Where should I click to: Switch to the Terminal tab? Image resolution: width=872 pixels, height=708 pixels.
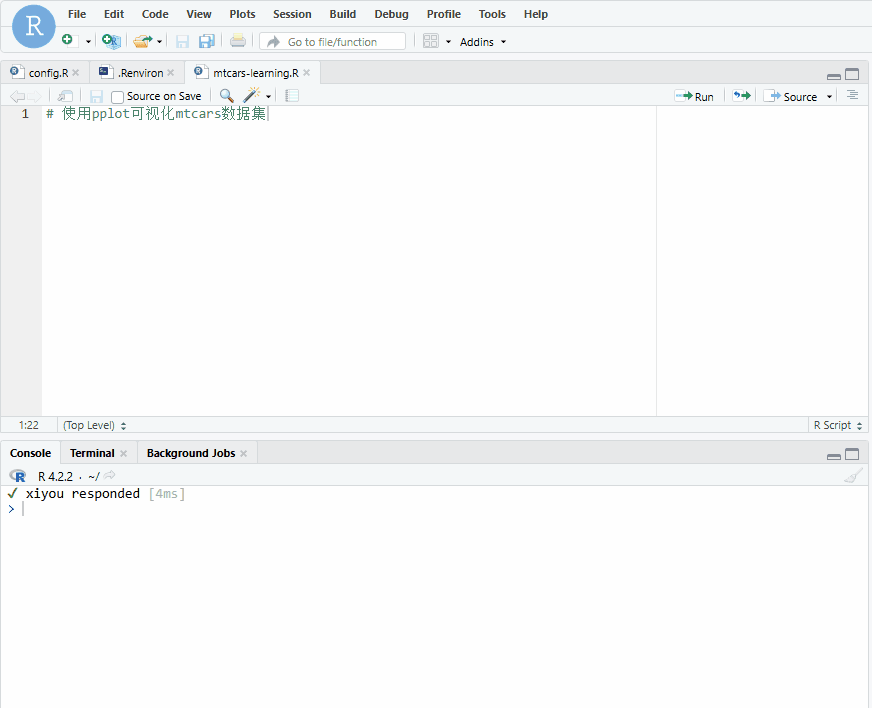[x=91, y=452]
